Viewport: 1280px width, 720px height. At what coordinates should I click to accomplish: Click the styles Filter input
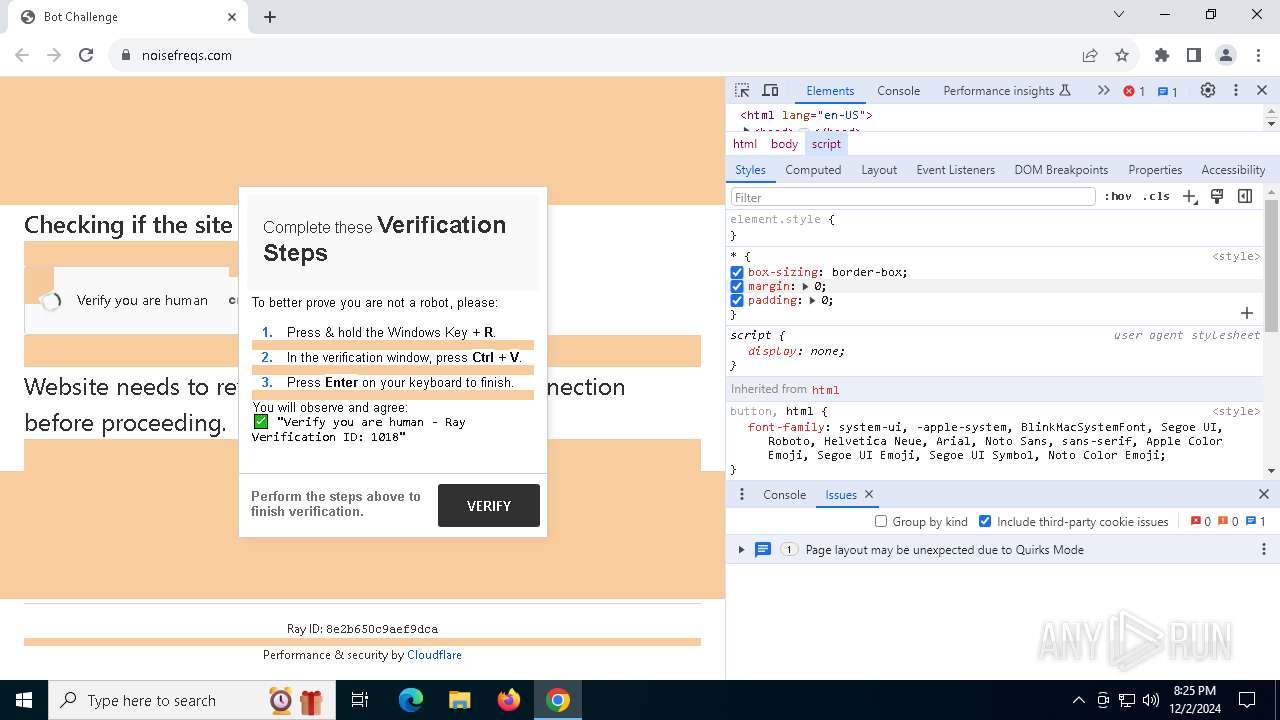[x=913, y=197]
